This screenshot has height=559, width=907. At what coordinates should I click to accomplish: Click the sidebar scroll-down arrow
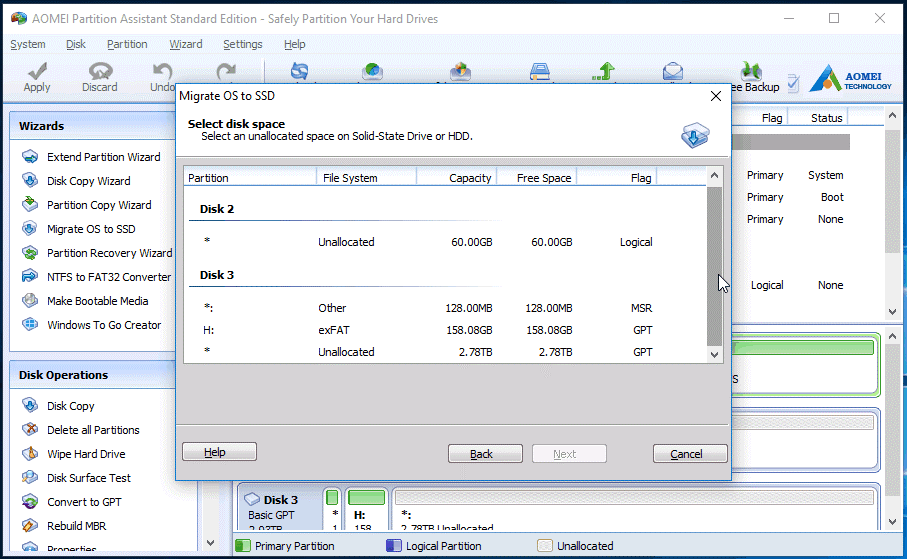(211, 543)
